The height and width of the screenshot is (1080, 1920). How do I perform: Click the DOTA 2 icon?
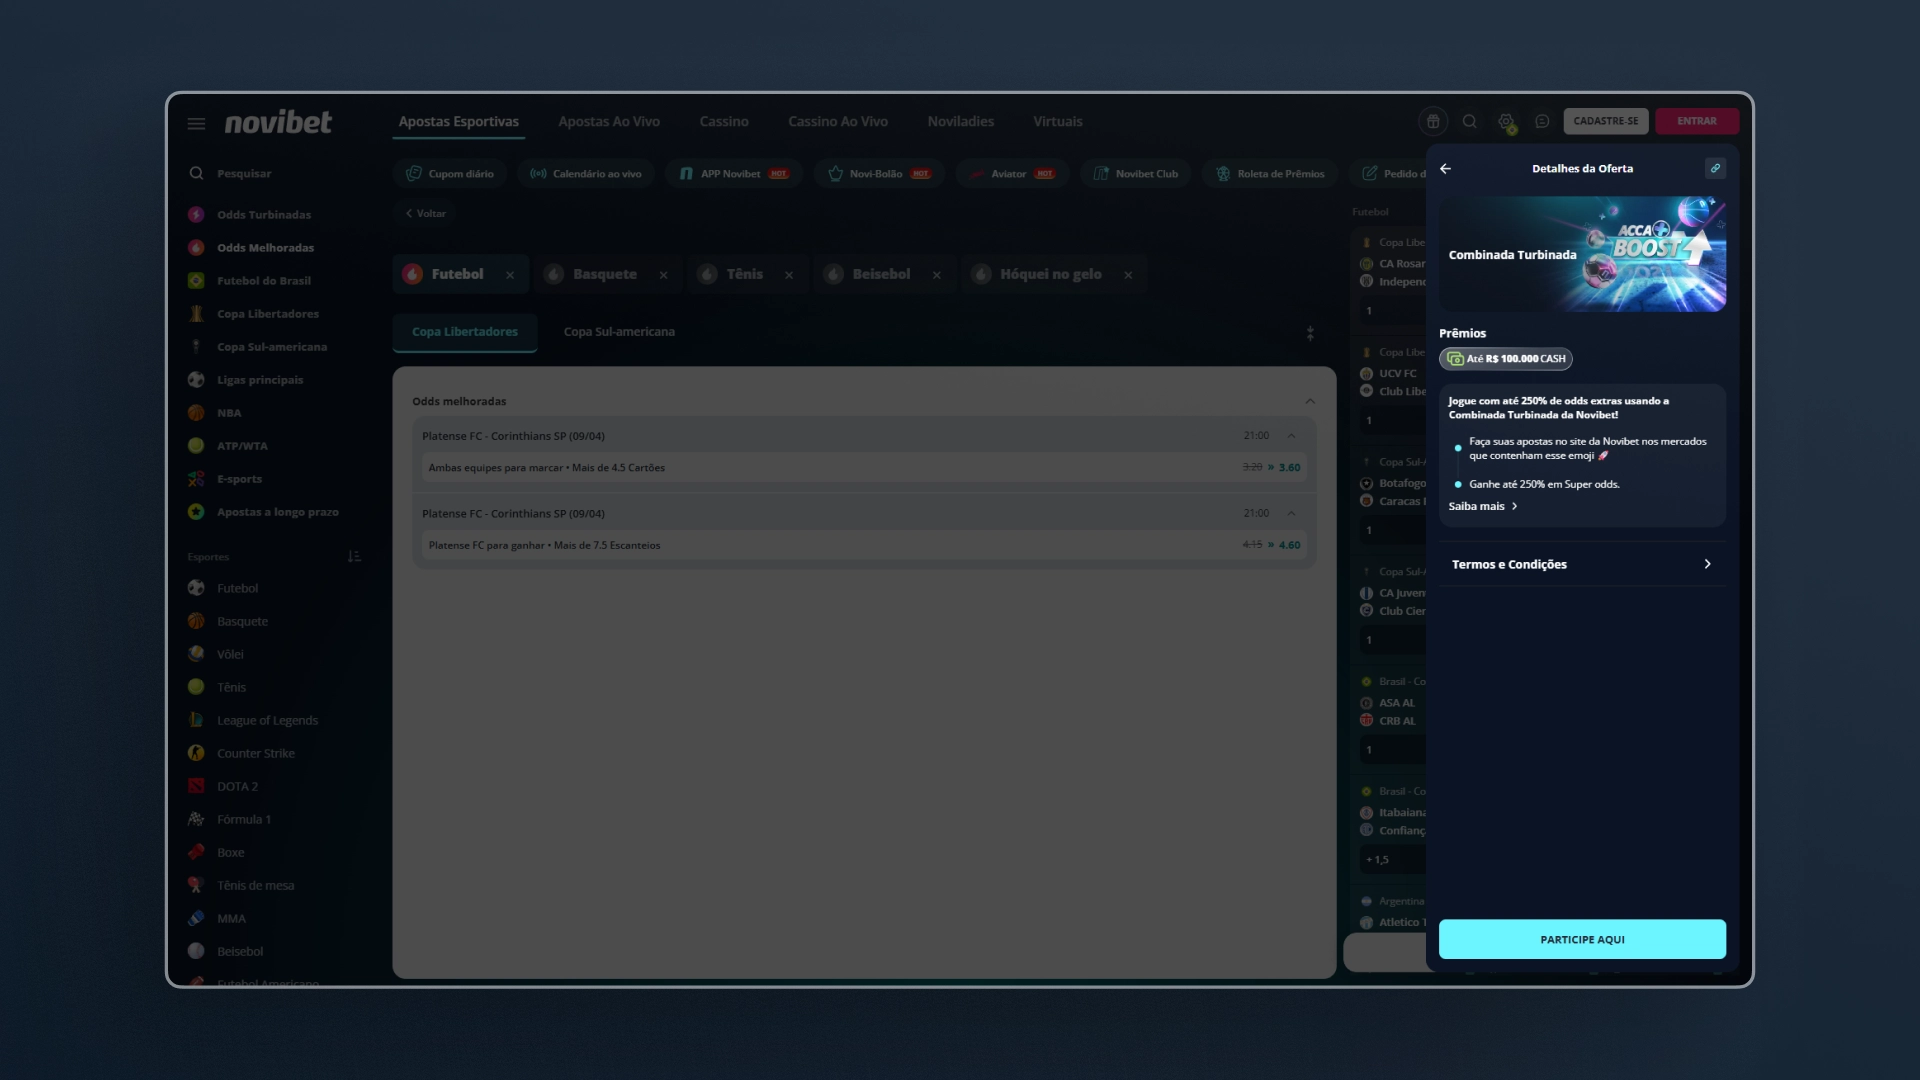196,786
